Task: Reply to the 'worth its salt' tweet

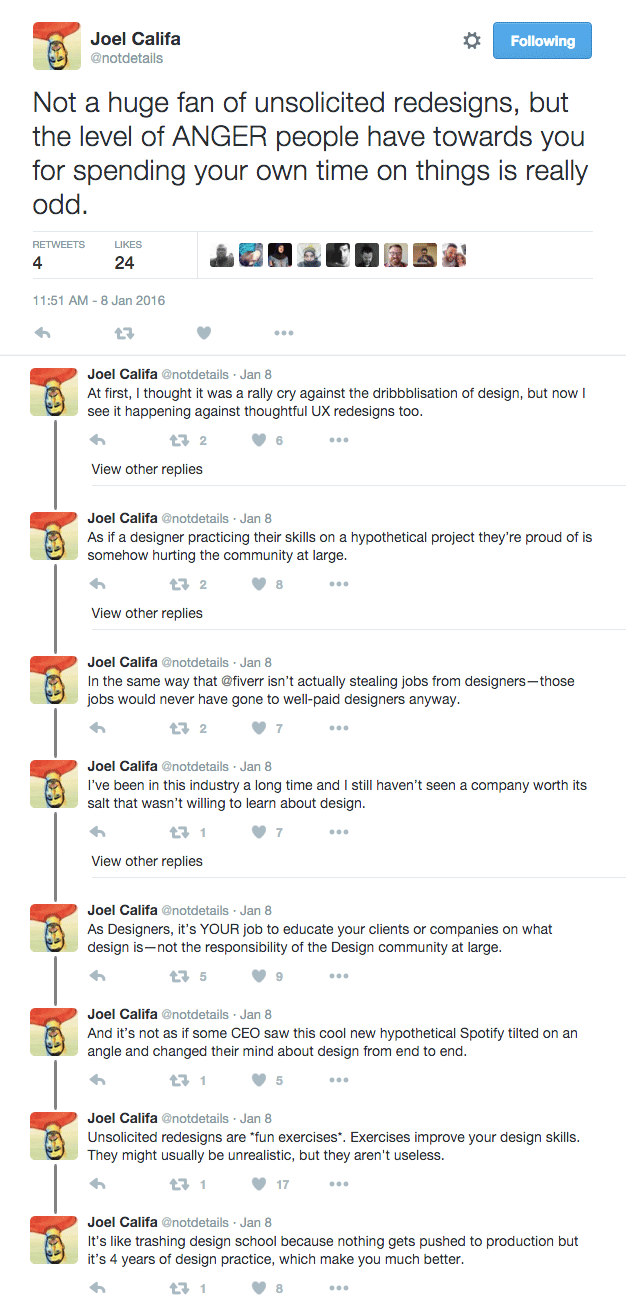Action: 98,832
